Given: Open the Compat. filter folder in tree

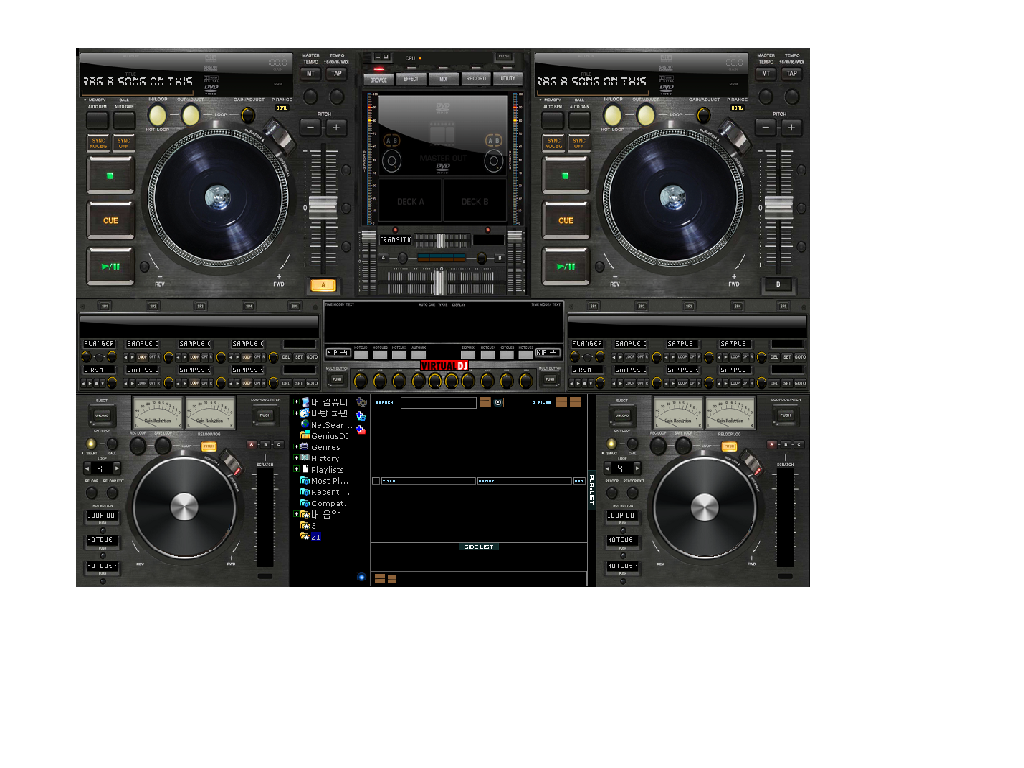Looking at the screenshot, I should coord(324,503).
